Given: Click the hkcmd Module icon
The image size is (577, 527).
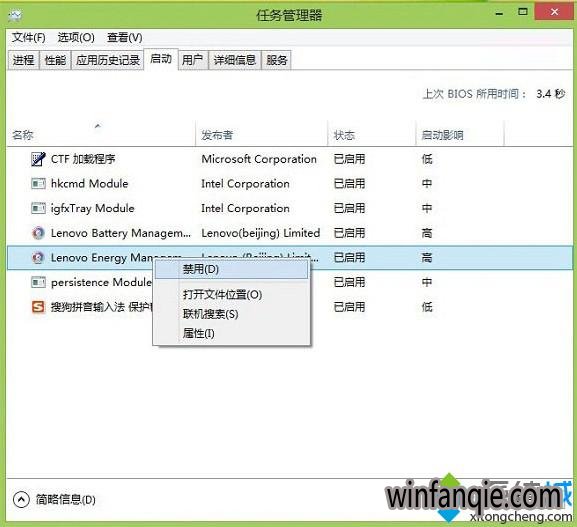Looking at the screenshot, I should [x=38, y=183].
